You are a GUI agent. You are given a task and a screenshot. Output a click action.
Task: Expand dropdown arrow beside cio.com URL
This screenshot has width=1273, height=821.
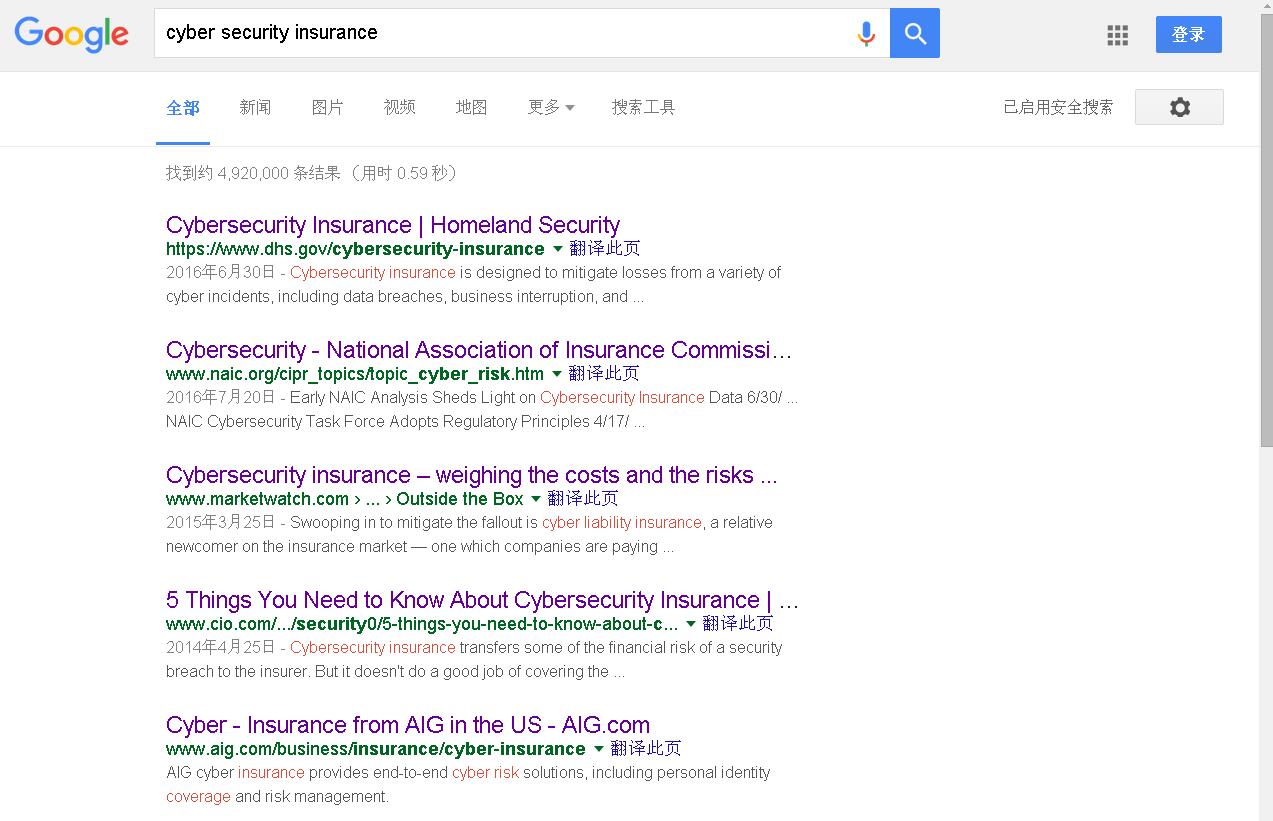[690, 623]
